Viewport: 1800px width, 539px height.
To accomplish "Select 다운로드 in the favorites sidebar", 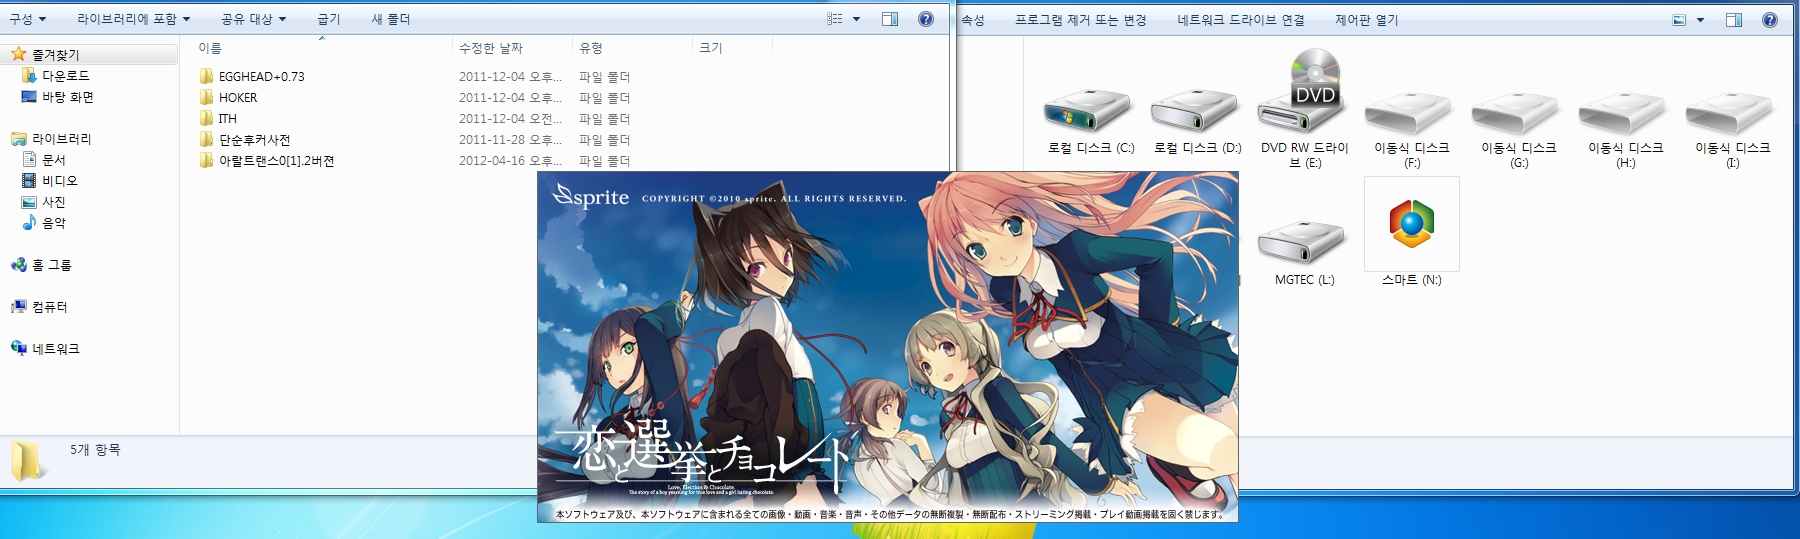I will coord(65,76).
